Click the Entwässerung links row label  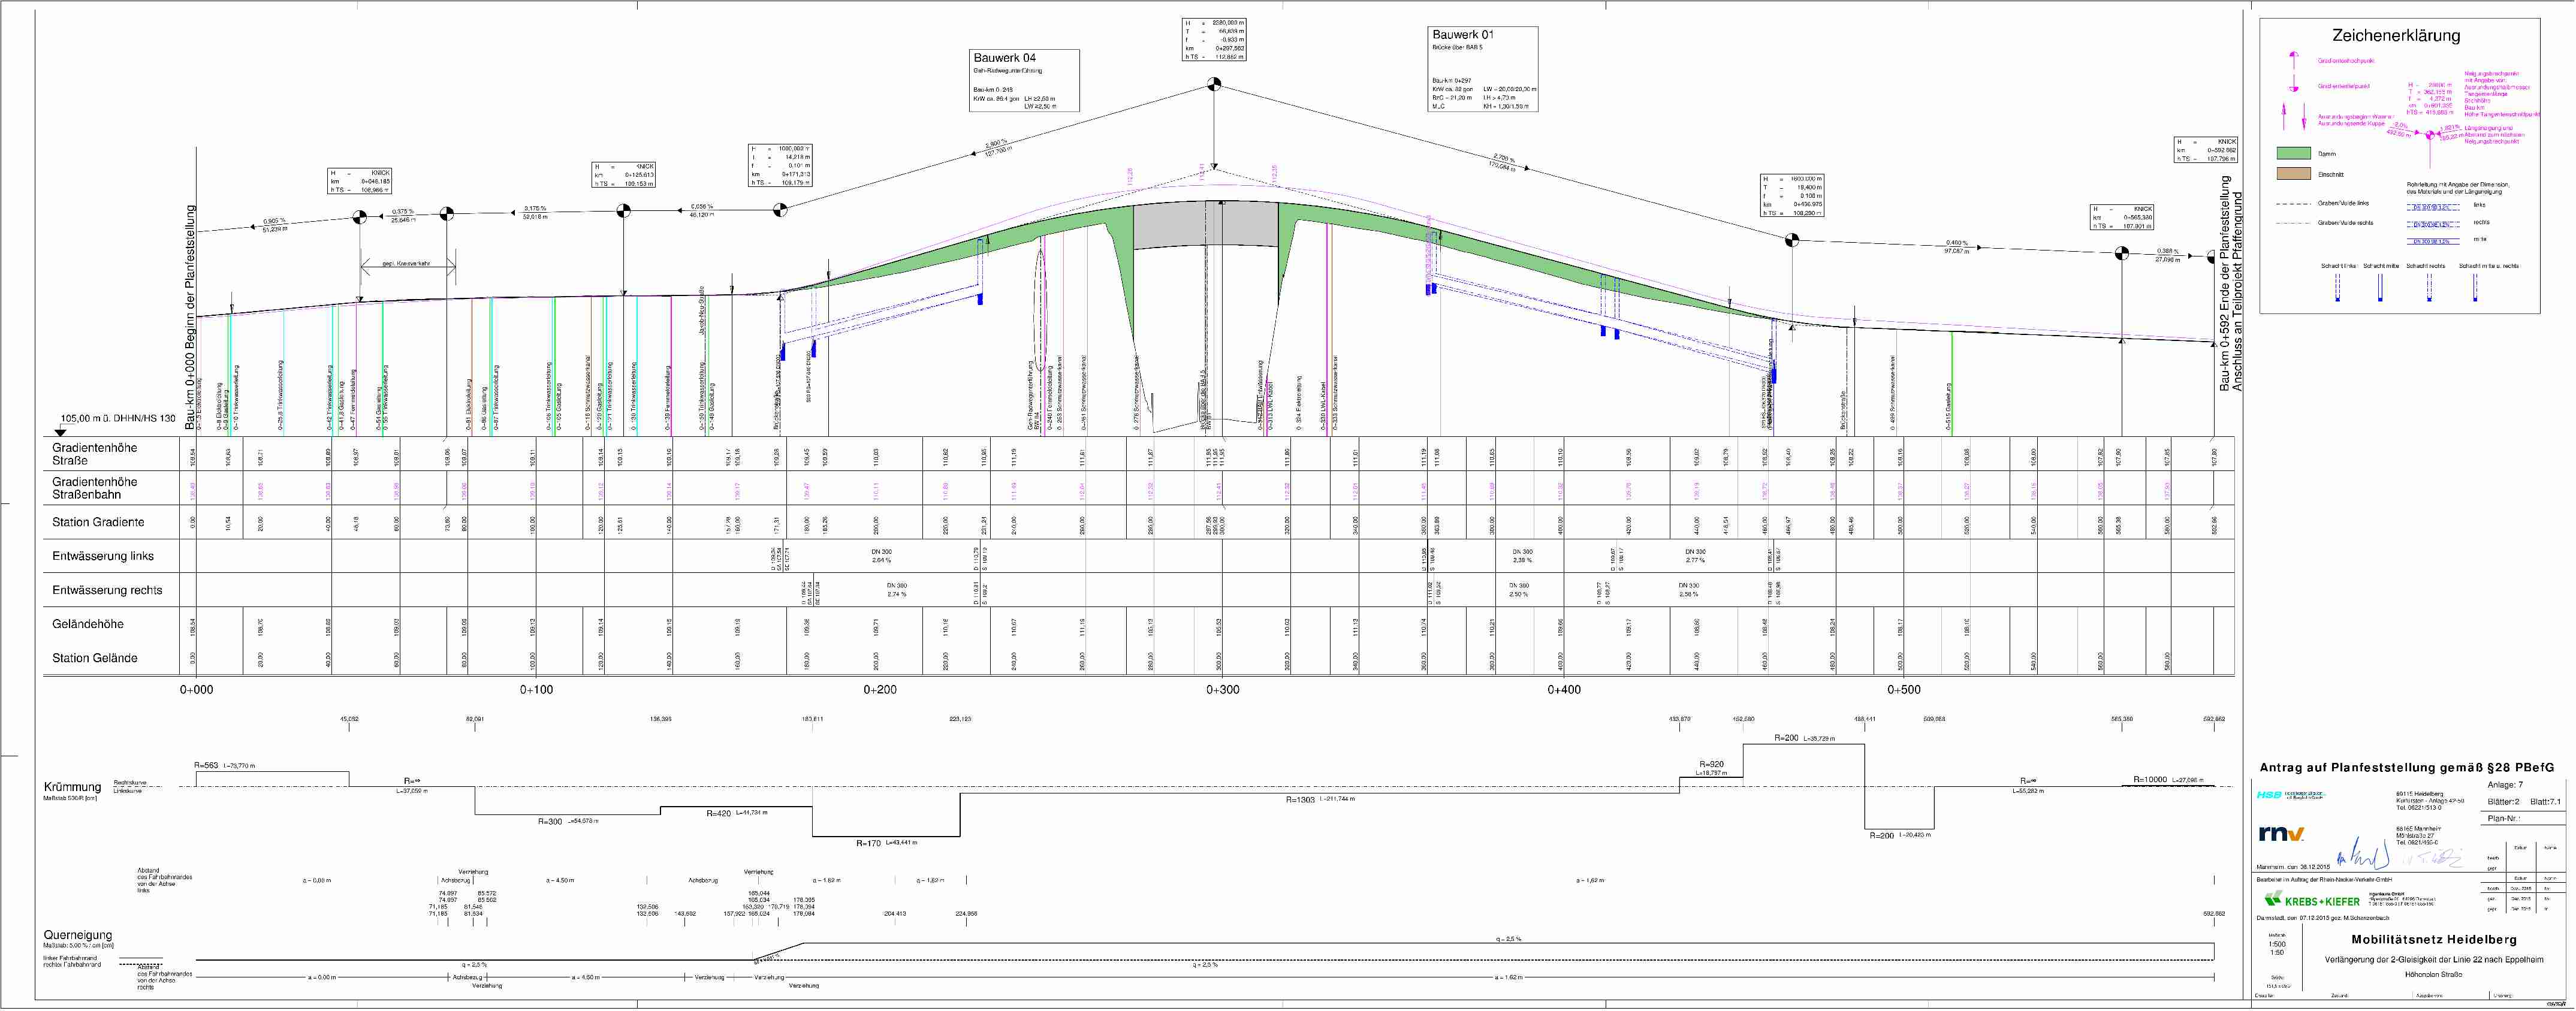click(x=103, y=556)
